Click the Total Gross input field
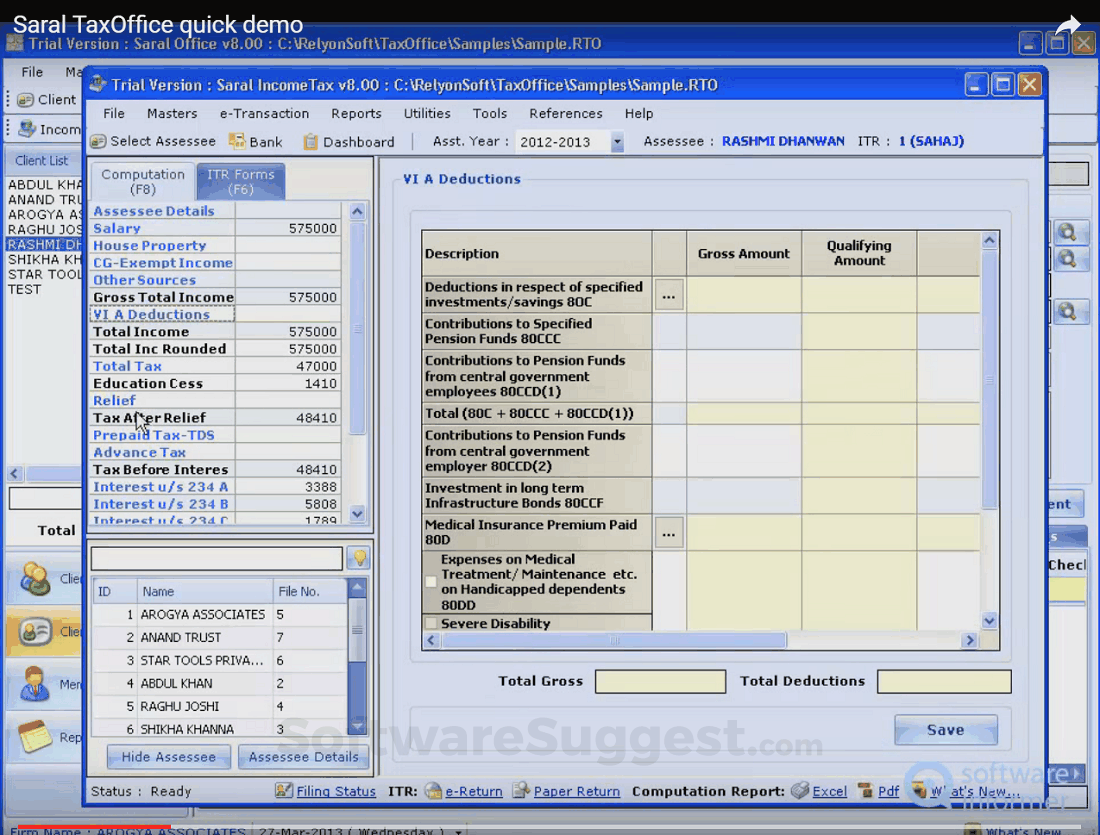This screenshot has height=835, width=1100. click(x=660, y=682)
